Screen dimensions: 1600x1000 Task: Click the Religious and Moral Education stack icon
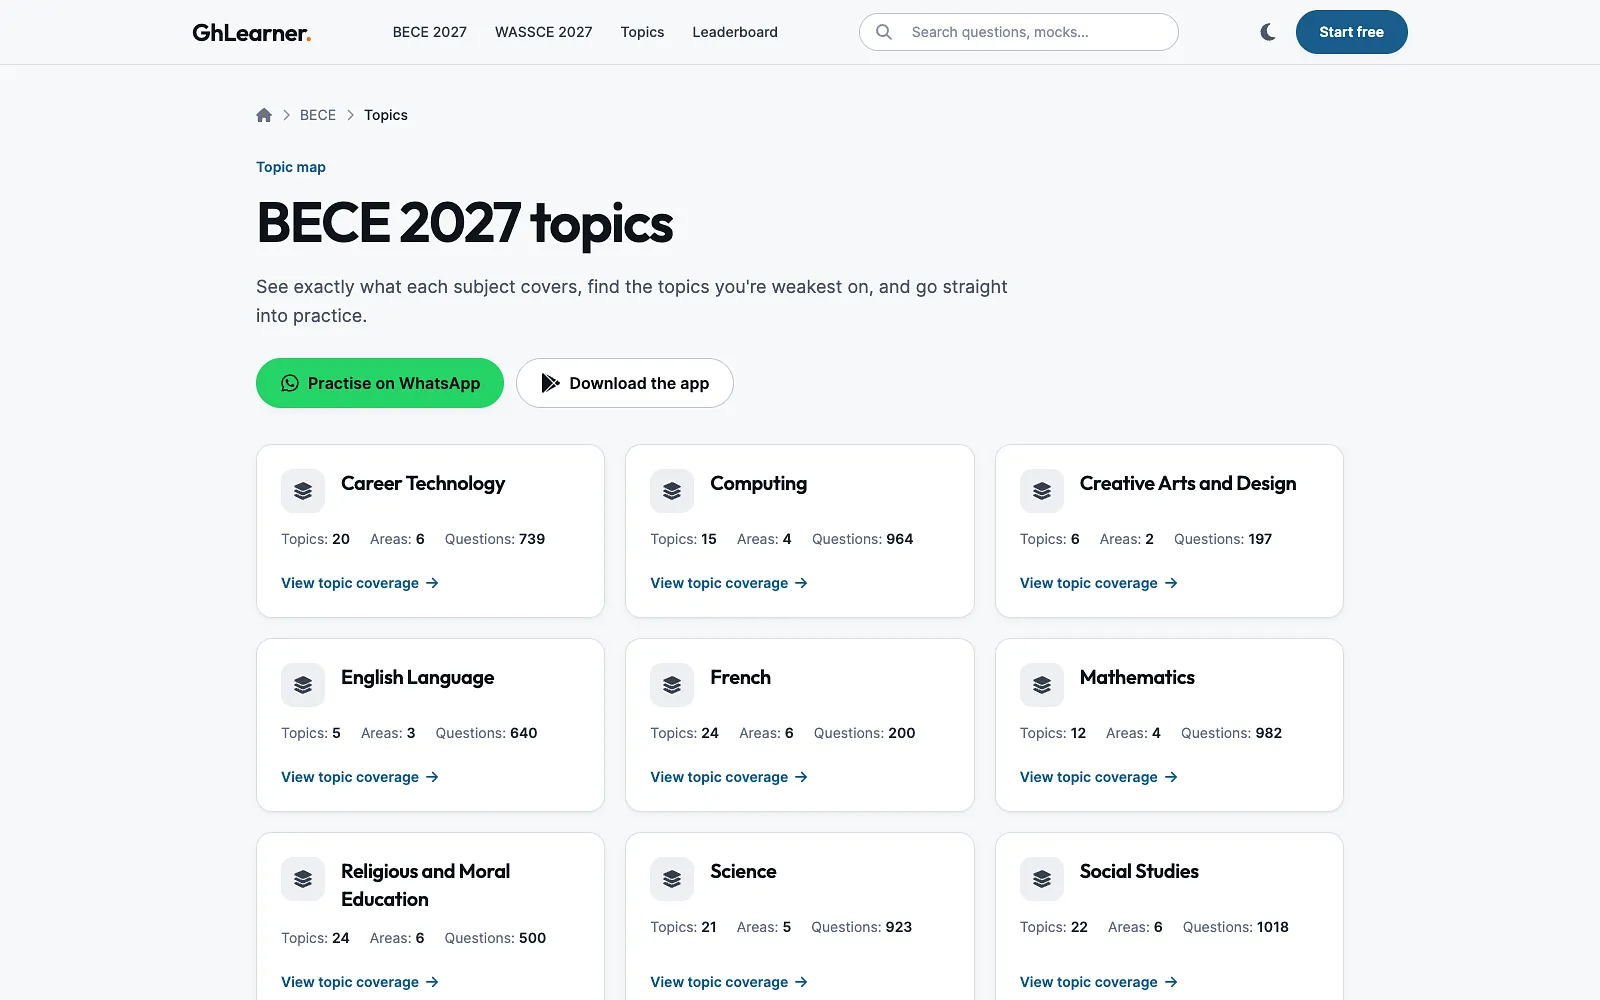click(303, 879)
